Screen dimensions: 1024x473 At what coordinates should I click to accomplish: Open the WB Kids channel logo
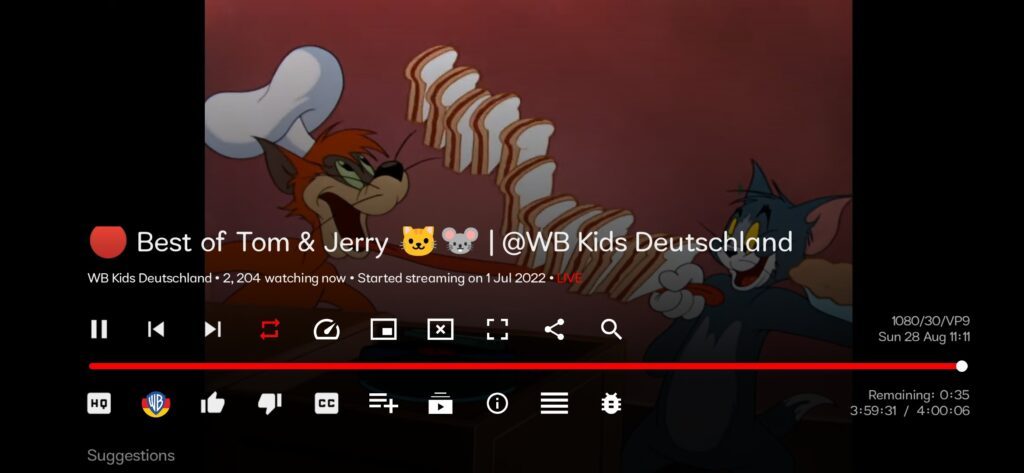(x=155, y=404)
